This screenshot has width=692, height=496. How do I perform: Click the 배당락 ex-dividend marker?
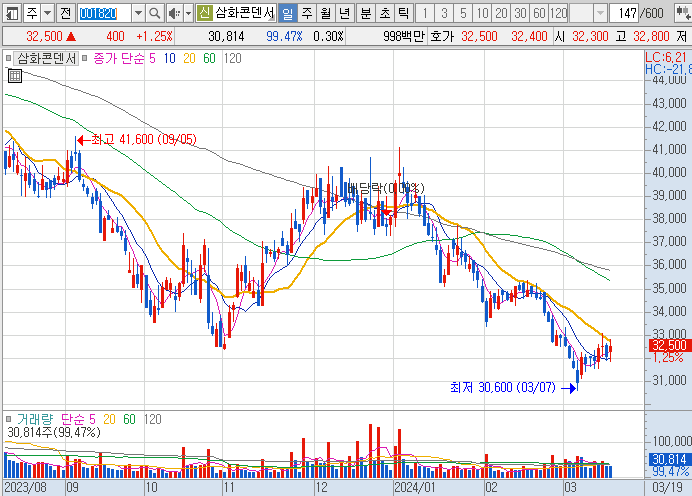tap(385, 189)
